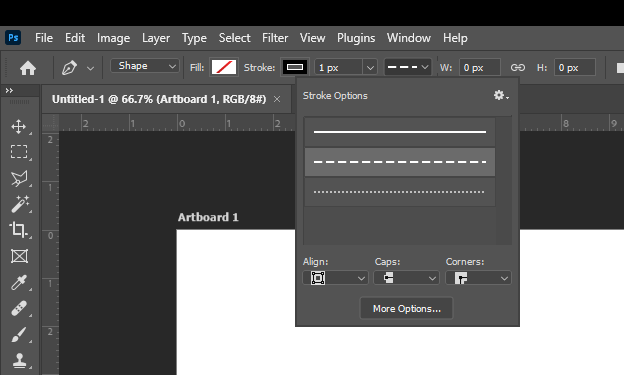Switch to the Untitled-1 document tab
This screenshot has height=375, width=624.
click(159, 99)
